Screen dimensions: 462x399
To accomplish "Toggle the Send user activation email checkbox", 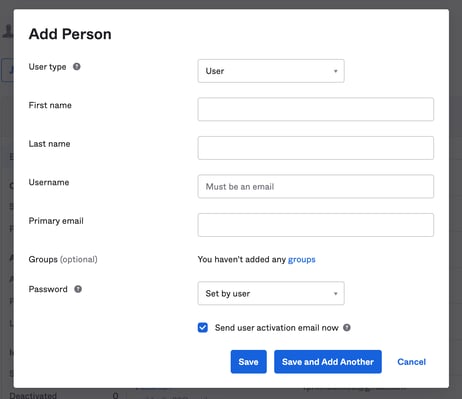I will (203, 327).
